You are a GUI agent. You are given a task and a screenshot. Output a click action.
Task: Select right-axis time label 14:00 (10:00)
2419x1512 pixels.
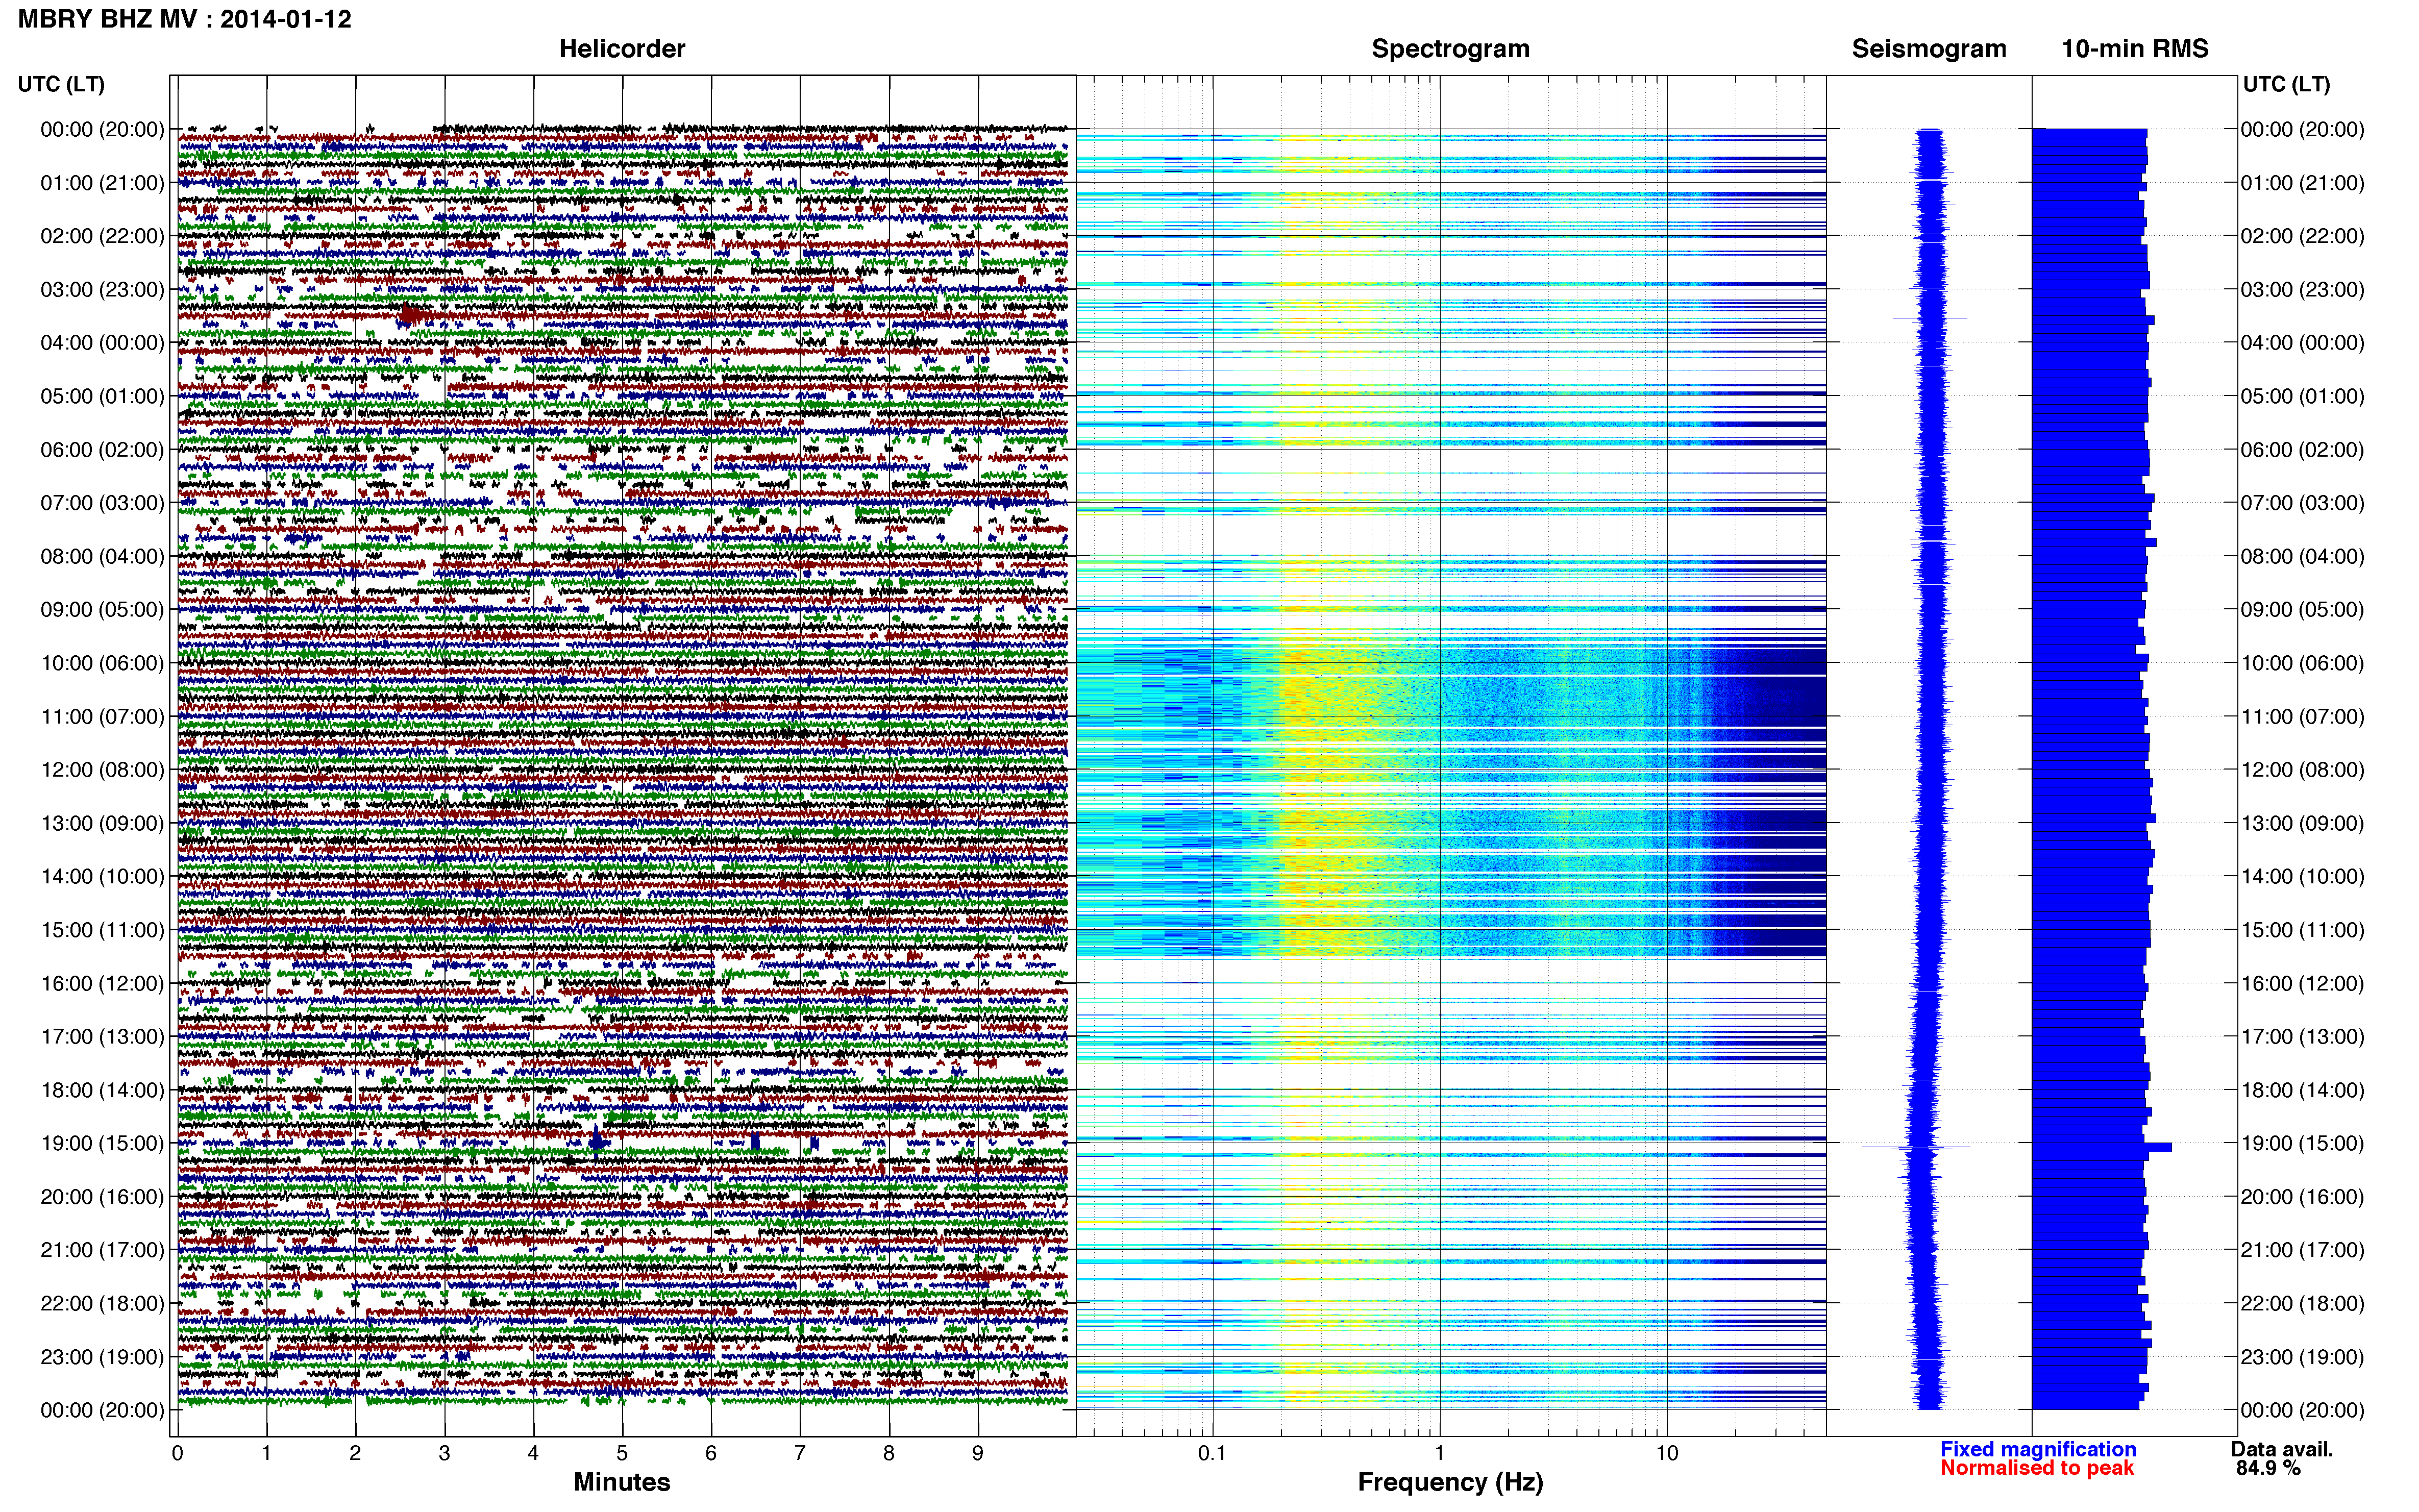tap(2302, 877)
